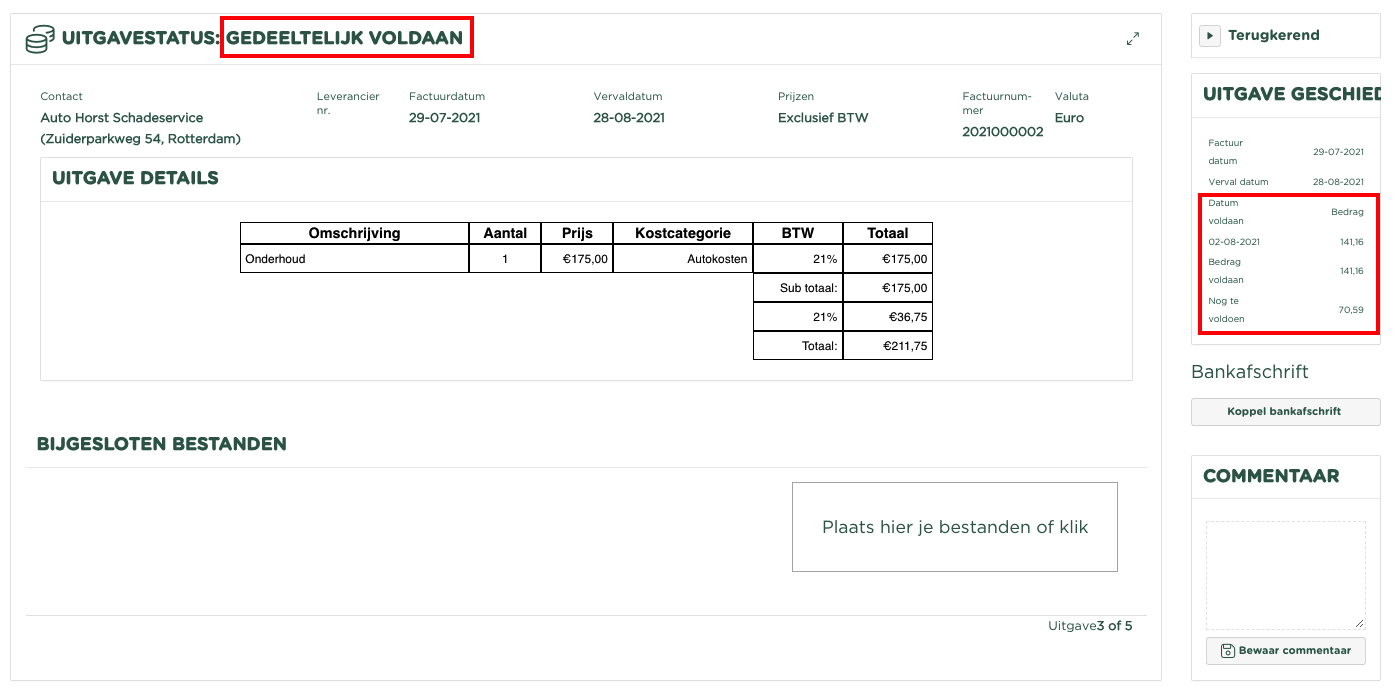Select the Nog te voldoen amount 70,59
This screenshot has width=1397, height=688.
coord(1350,310)
